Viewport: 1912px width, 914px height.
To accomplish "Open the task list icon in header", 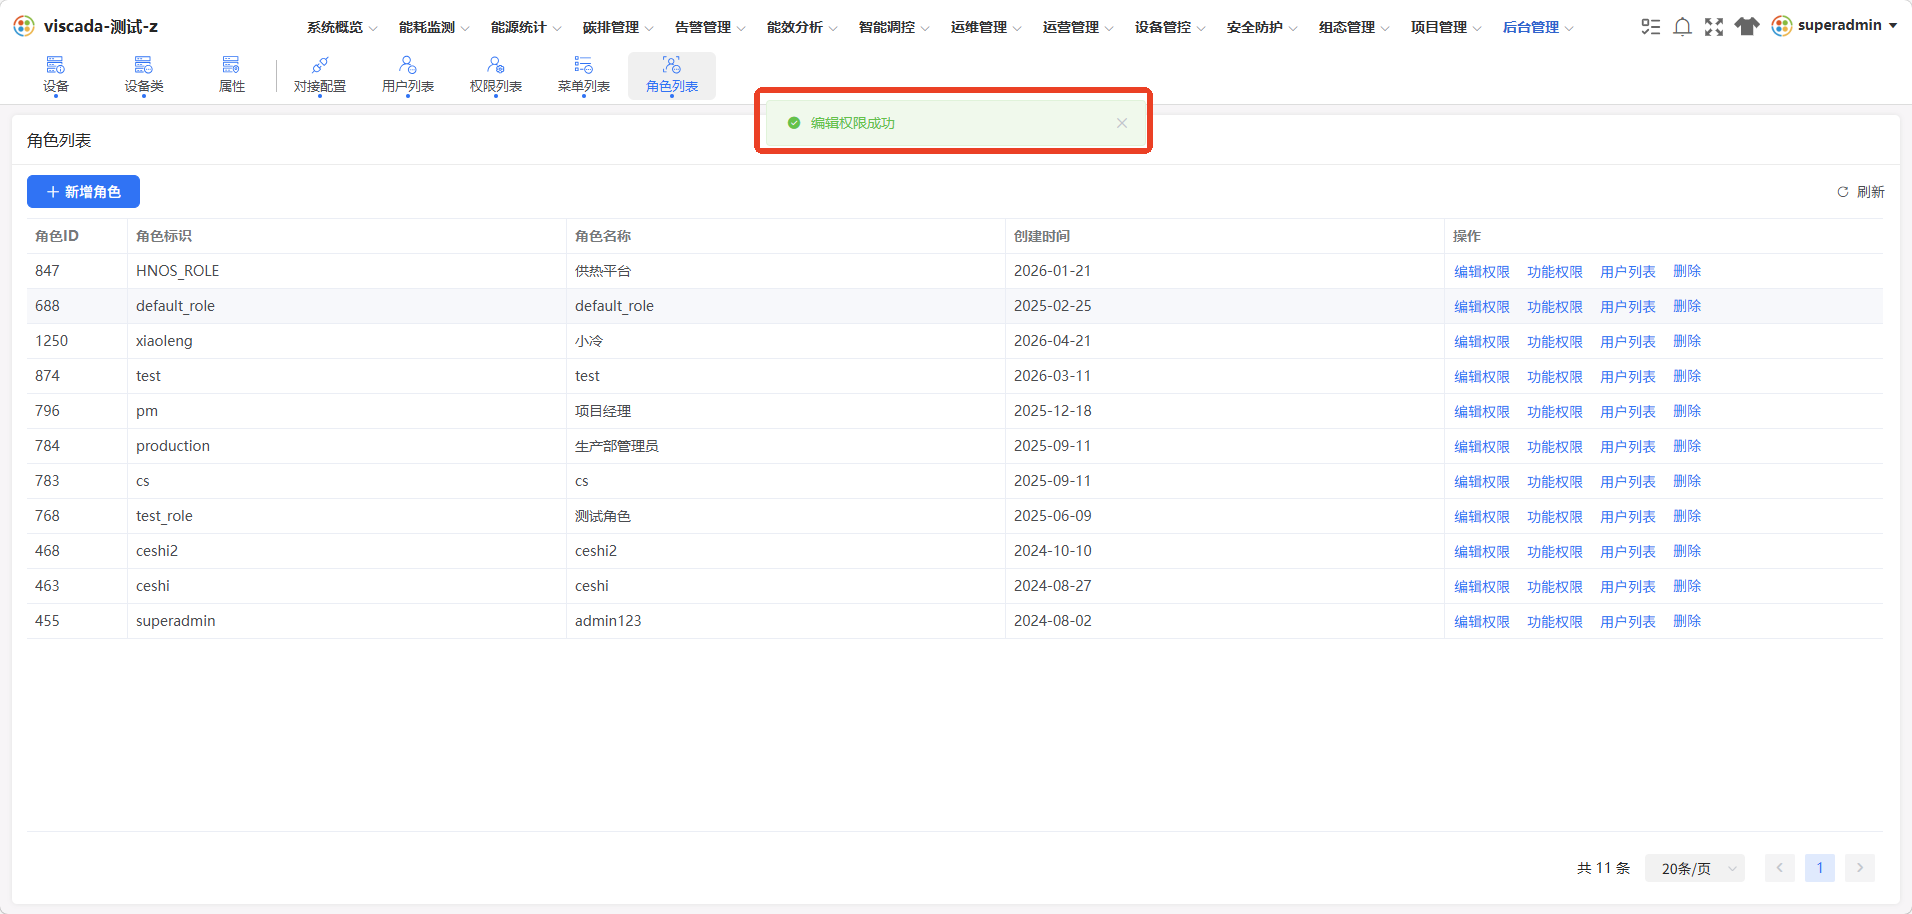I will pos(1651,27).
